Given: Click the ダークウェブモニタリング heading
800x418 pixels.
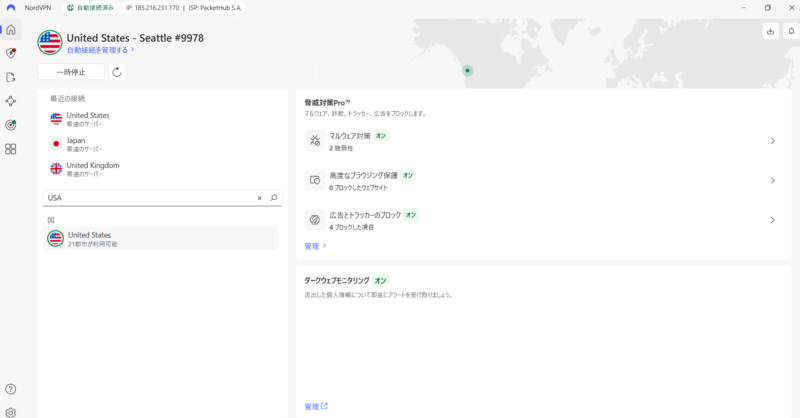Looking at the screenshot, I should [337, 281].
